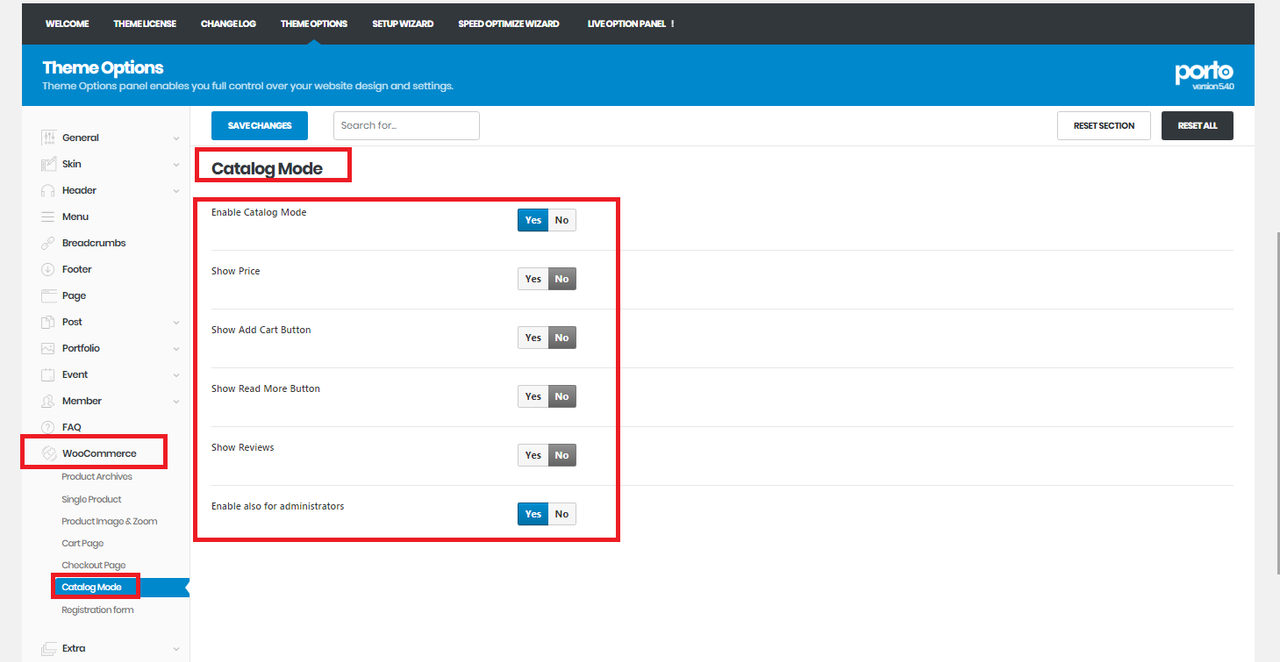
Task: Set Show Add Cart Button to No
Action: 562,338
